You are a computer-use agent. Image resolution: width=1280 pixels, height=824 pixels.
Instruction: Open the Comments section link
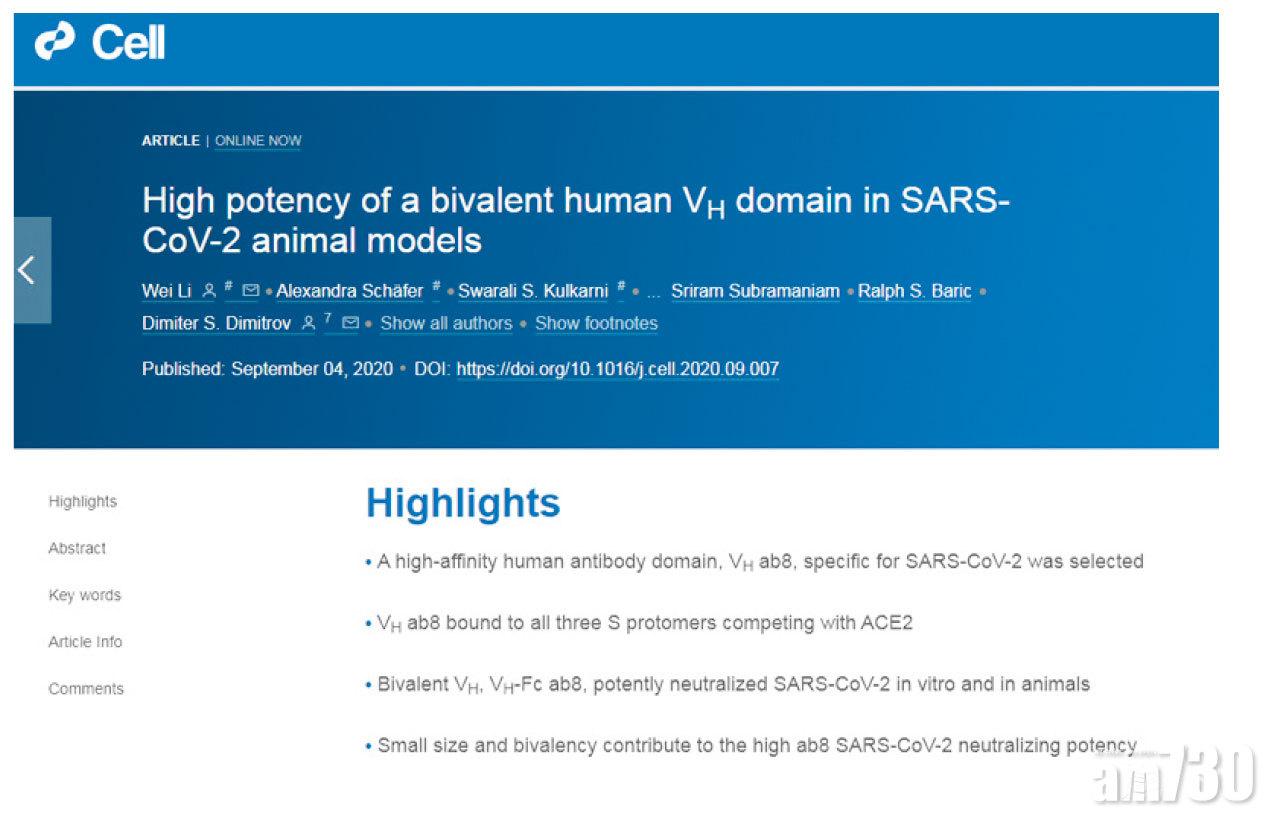[x=86, y=689]
